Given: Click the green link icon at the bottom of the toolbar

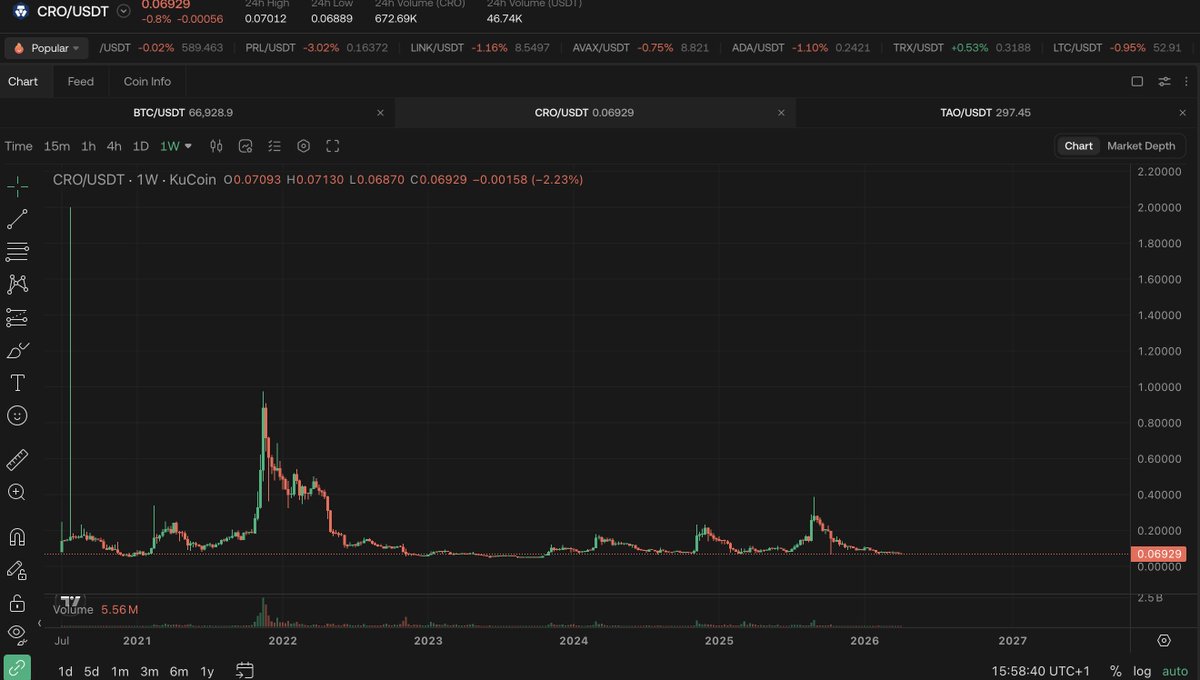Looking at the screenshot, I should click(x=17, y=668).
